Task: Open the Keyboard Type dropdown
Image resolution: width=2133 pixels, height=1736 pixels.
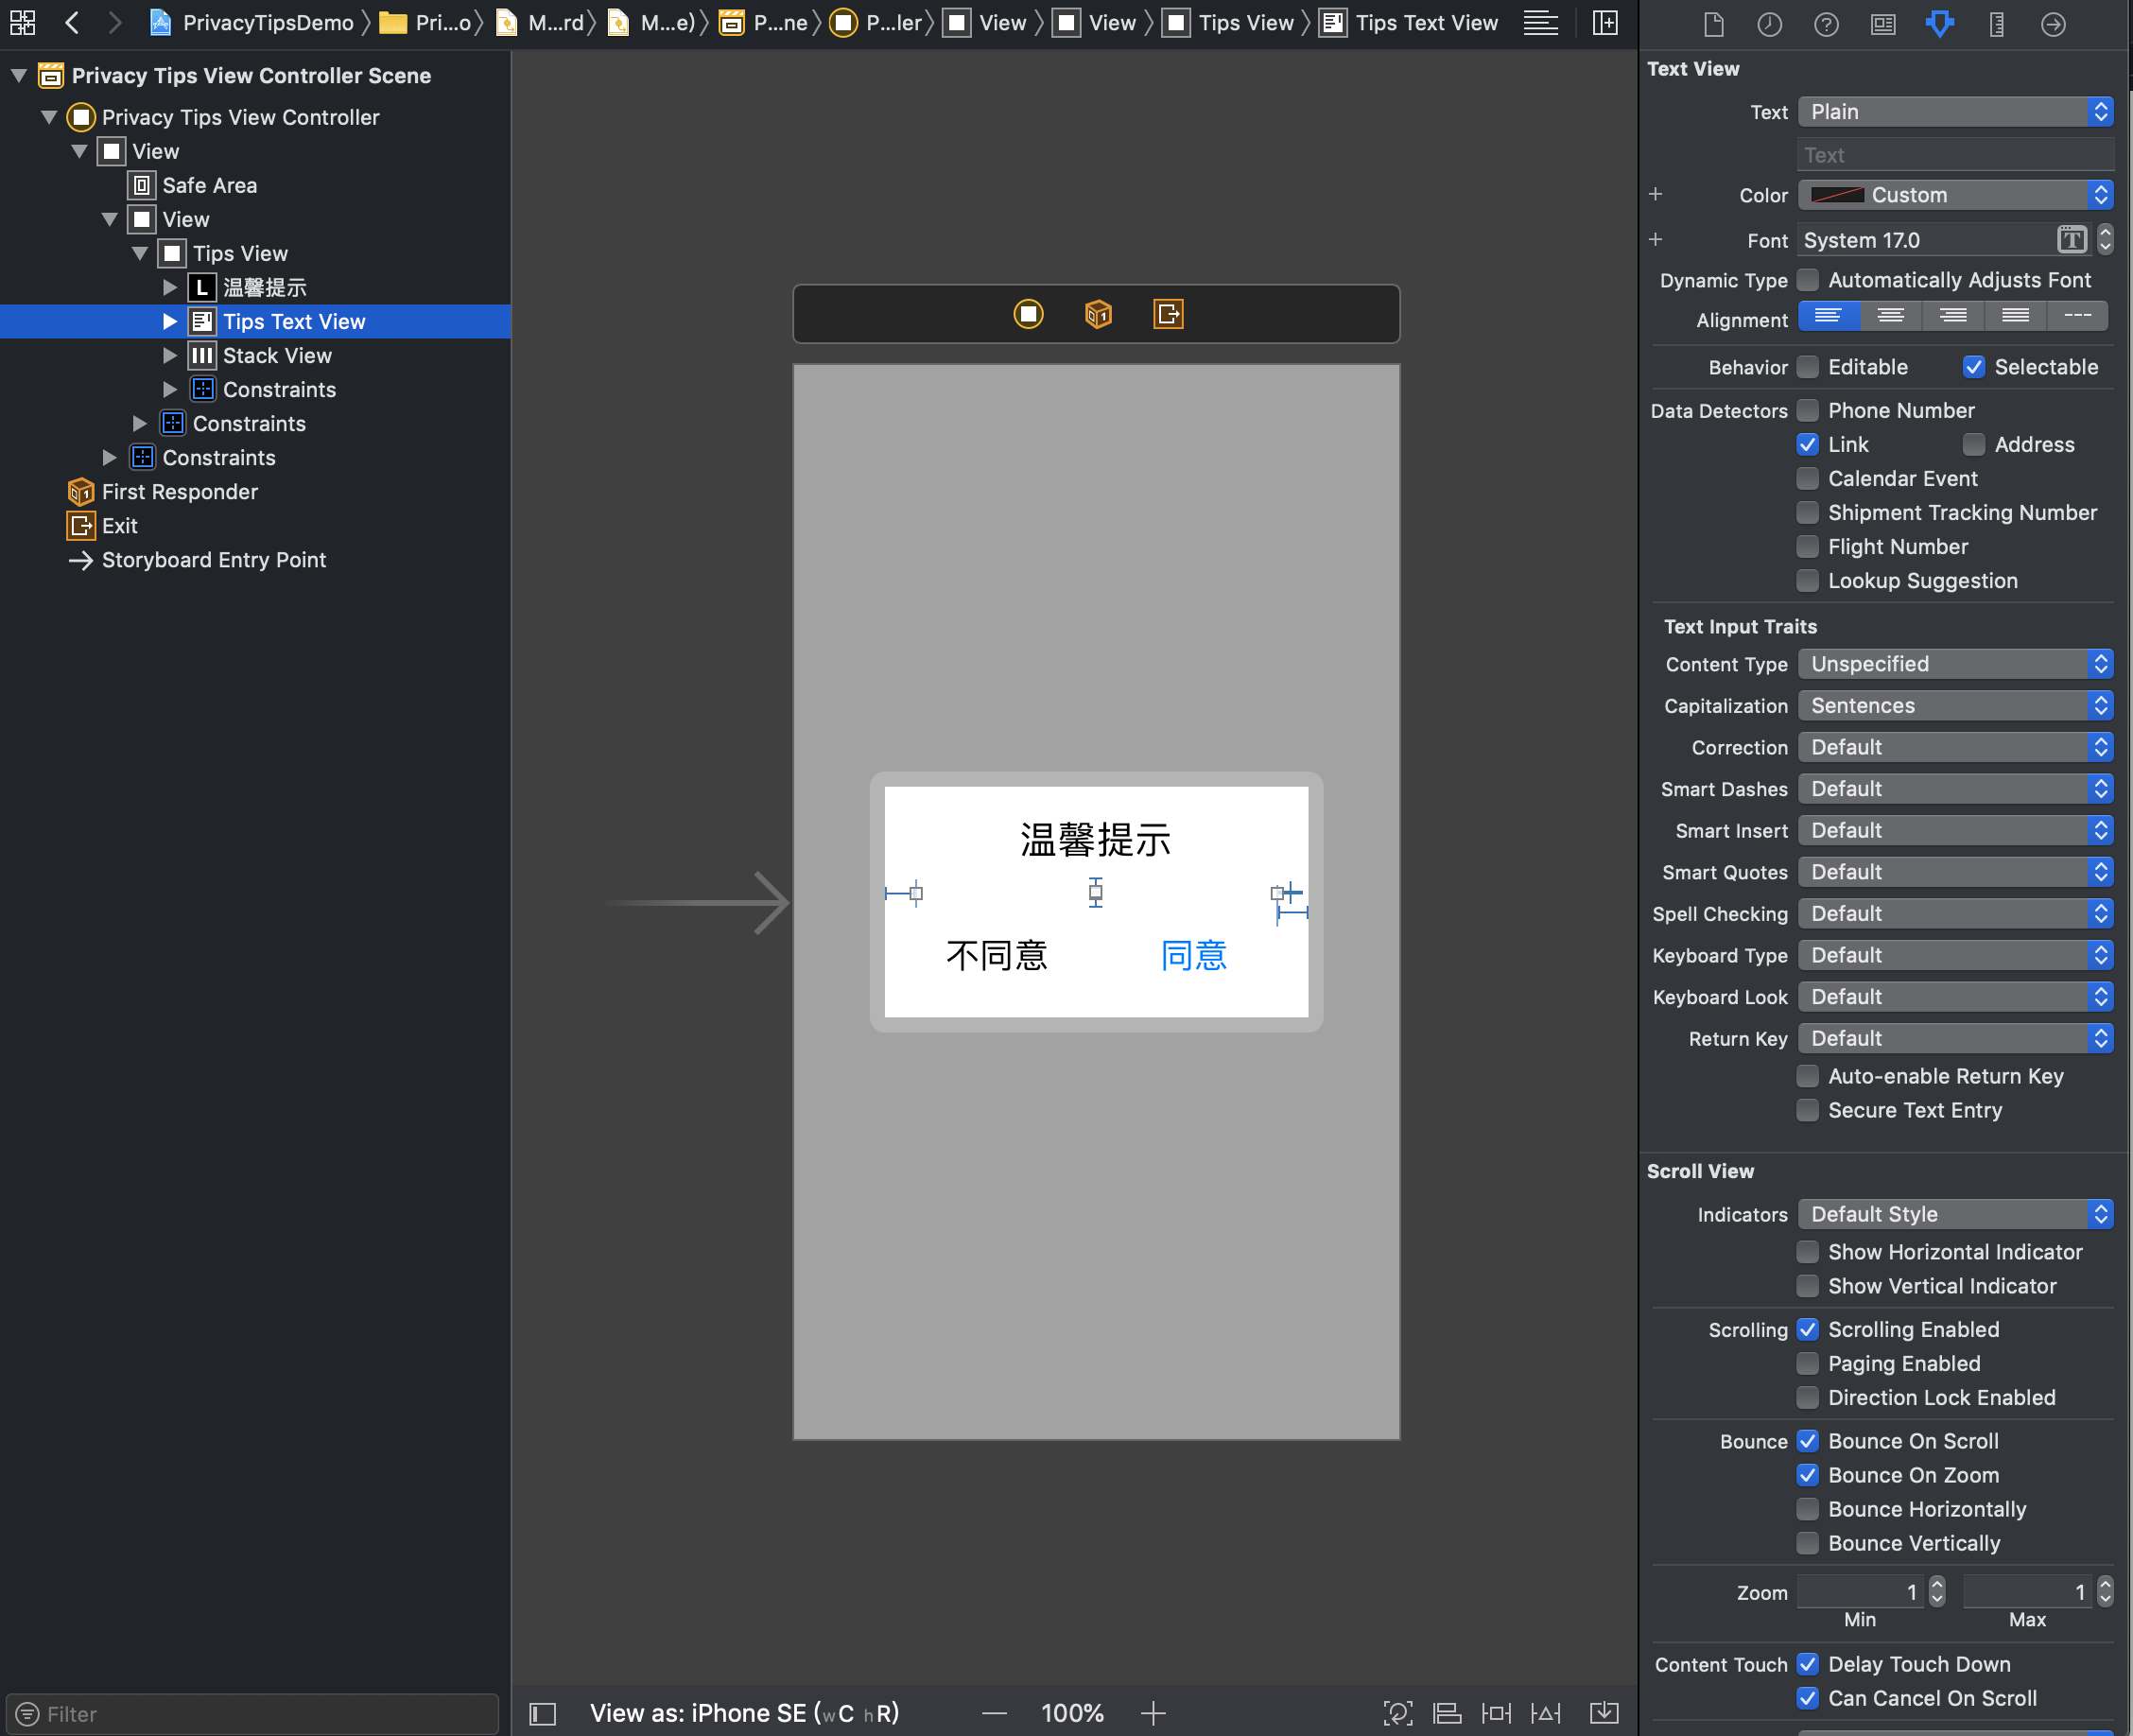Action: [1954, 955]
